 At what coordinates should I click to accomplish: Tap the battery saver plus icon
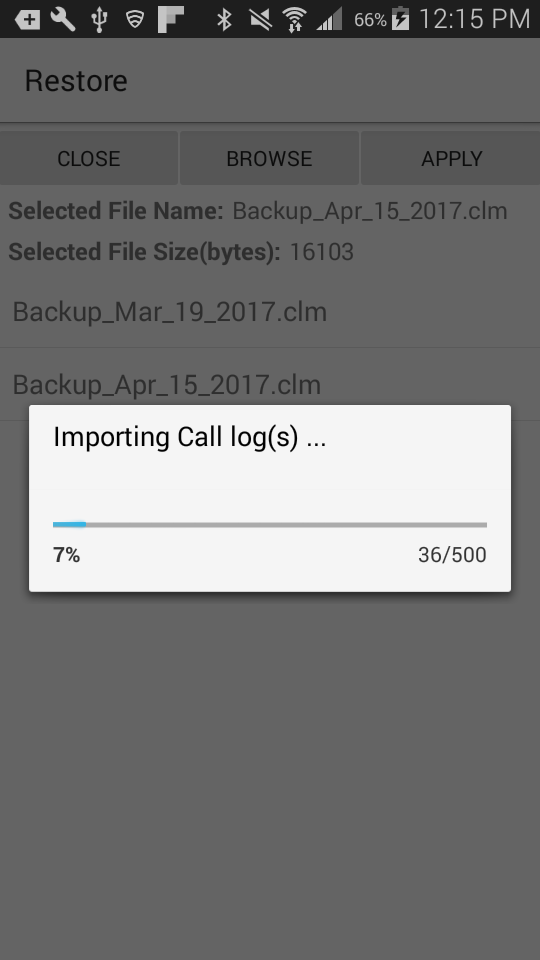coord(28,20)
